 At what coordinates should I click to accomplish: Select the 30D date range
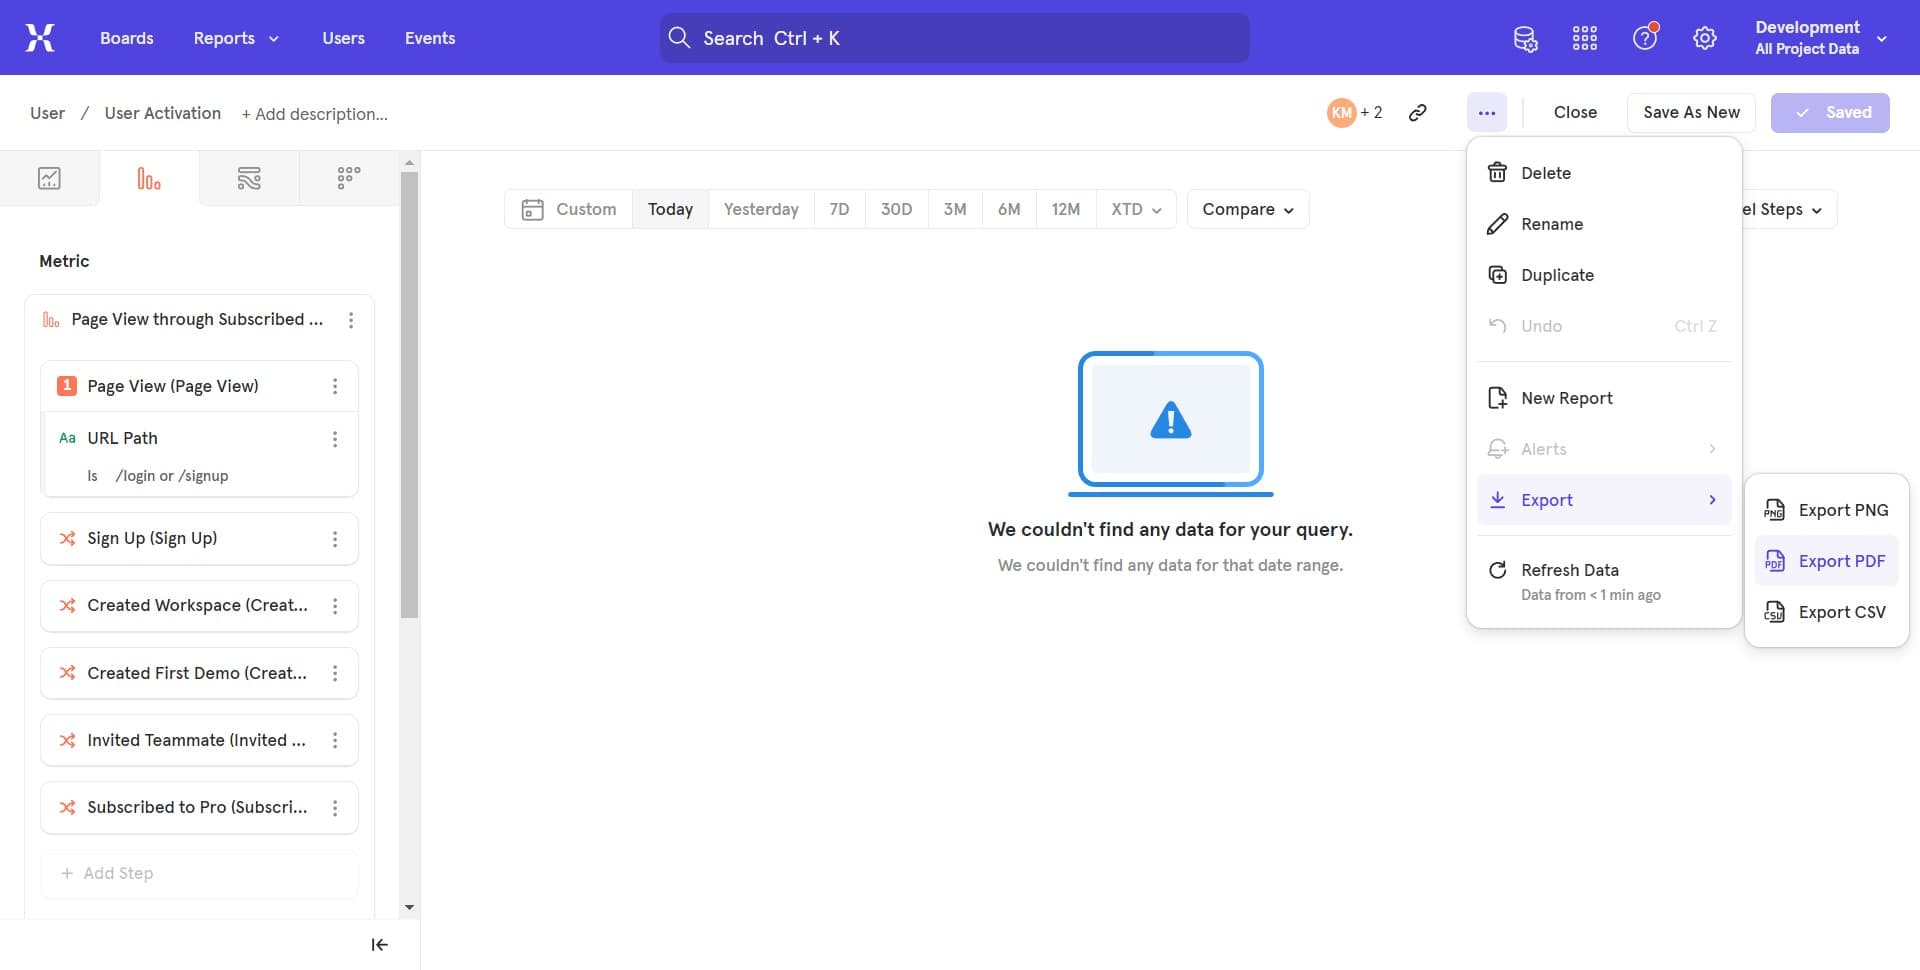pos(896,209)
